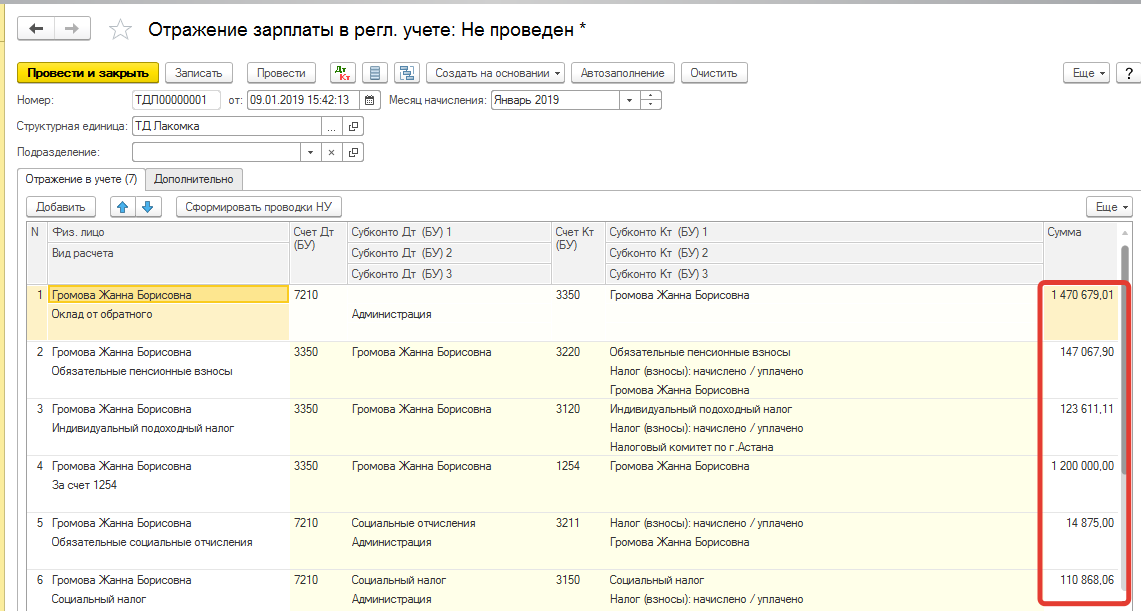Show postings with the Дт/Кт icon
Image resolution: width=1141 pixels, height=611 pixels.
pos(341,73)
